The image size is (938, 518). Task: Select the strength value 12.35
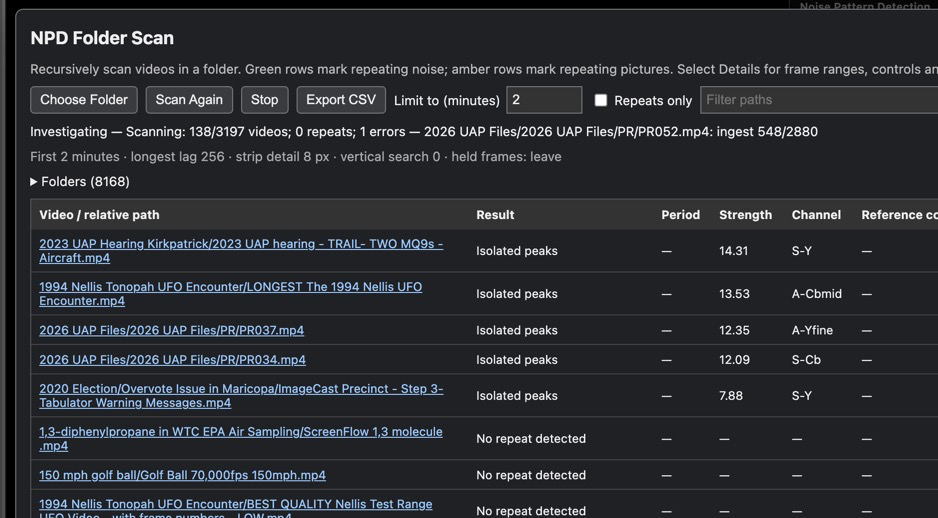(734, 330)
